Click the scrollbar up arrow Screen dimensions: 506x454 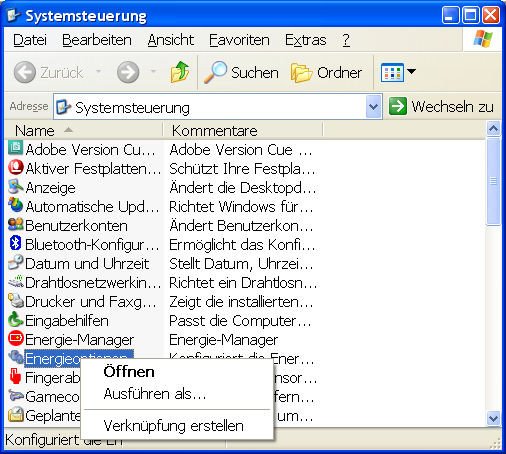[493, 129]
